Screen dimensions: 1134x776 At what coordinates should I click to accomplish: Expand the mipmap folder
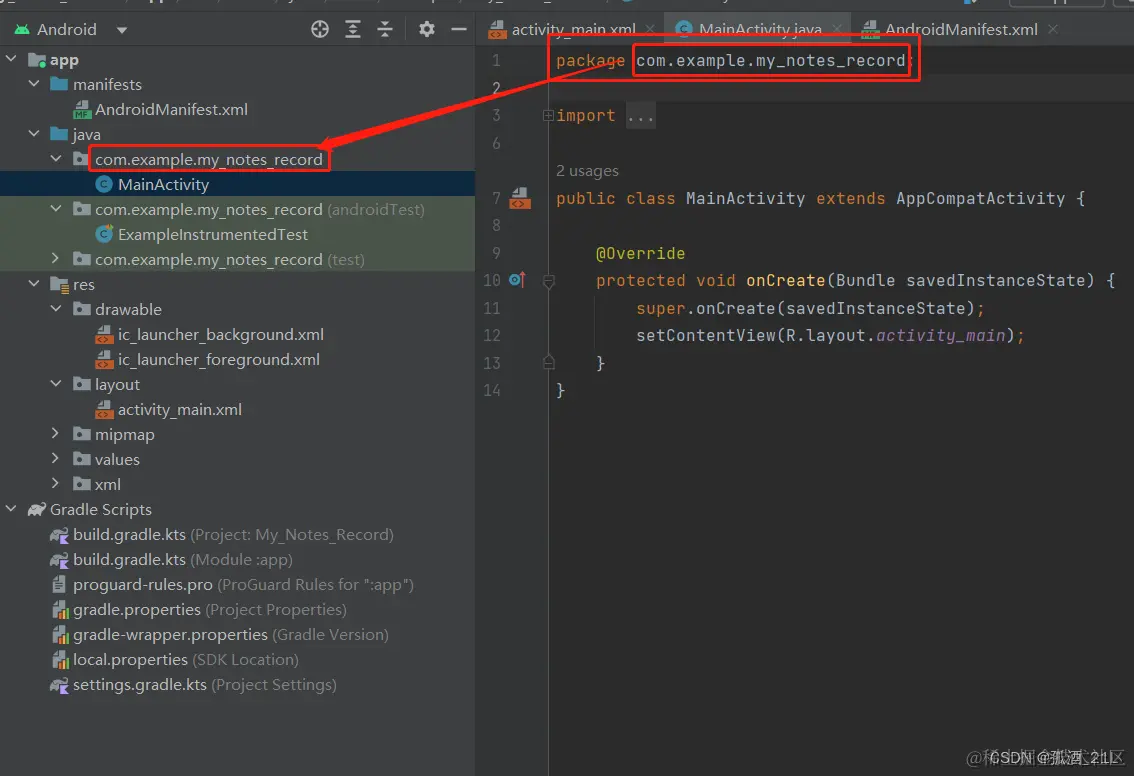55,434
